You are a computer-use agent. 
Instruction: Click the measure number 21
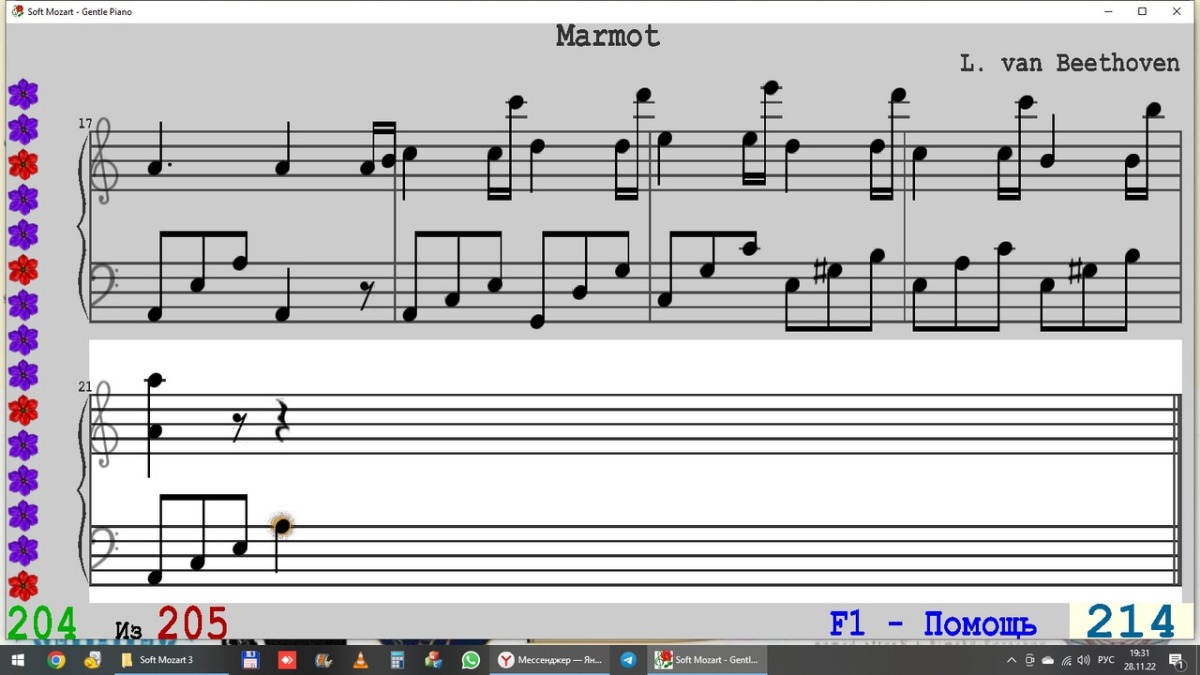[85, 387]
